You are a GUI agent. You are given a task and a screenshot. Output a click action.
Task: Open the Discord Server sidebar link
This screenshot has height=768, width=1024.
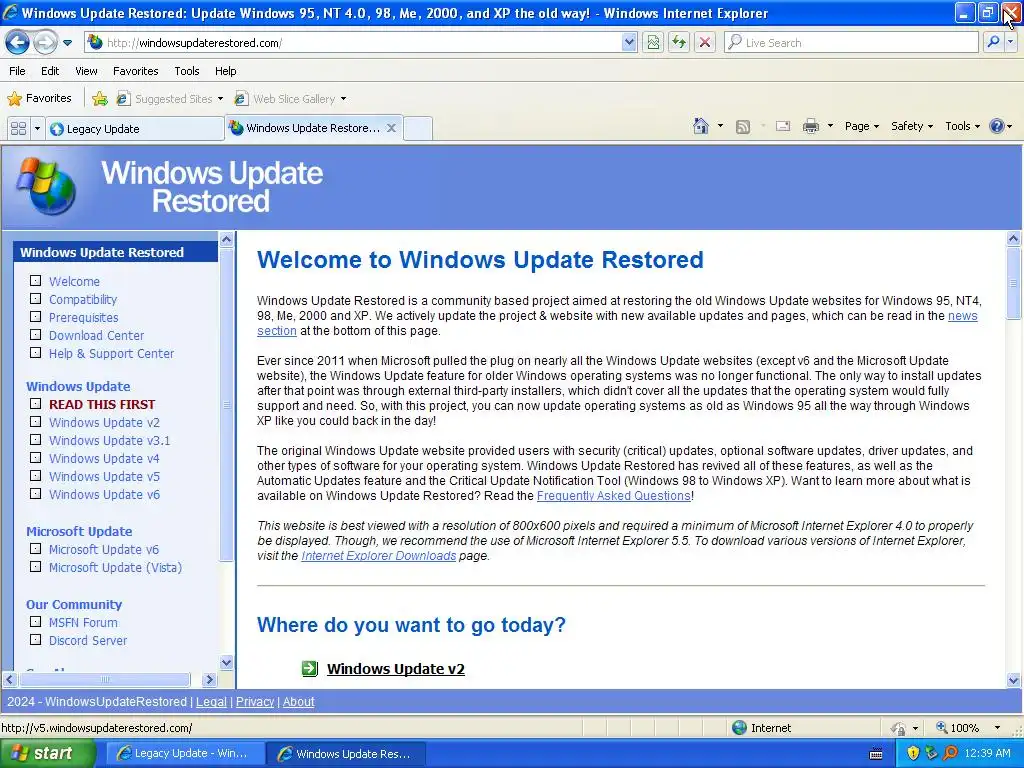88,641
